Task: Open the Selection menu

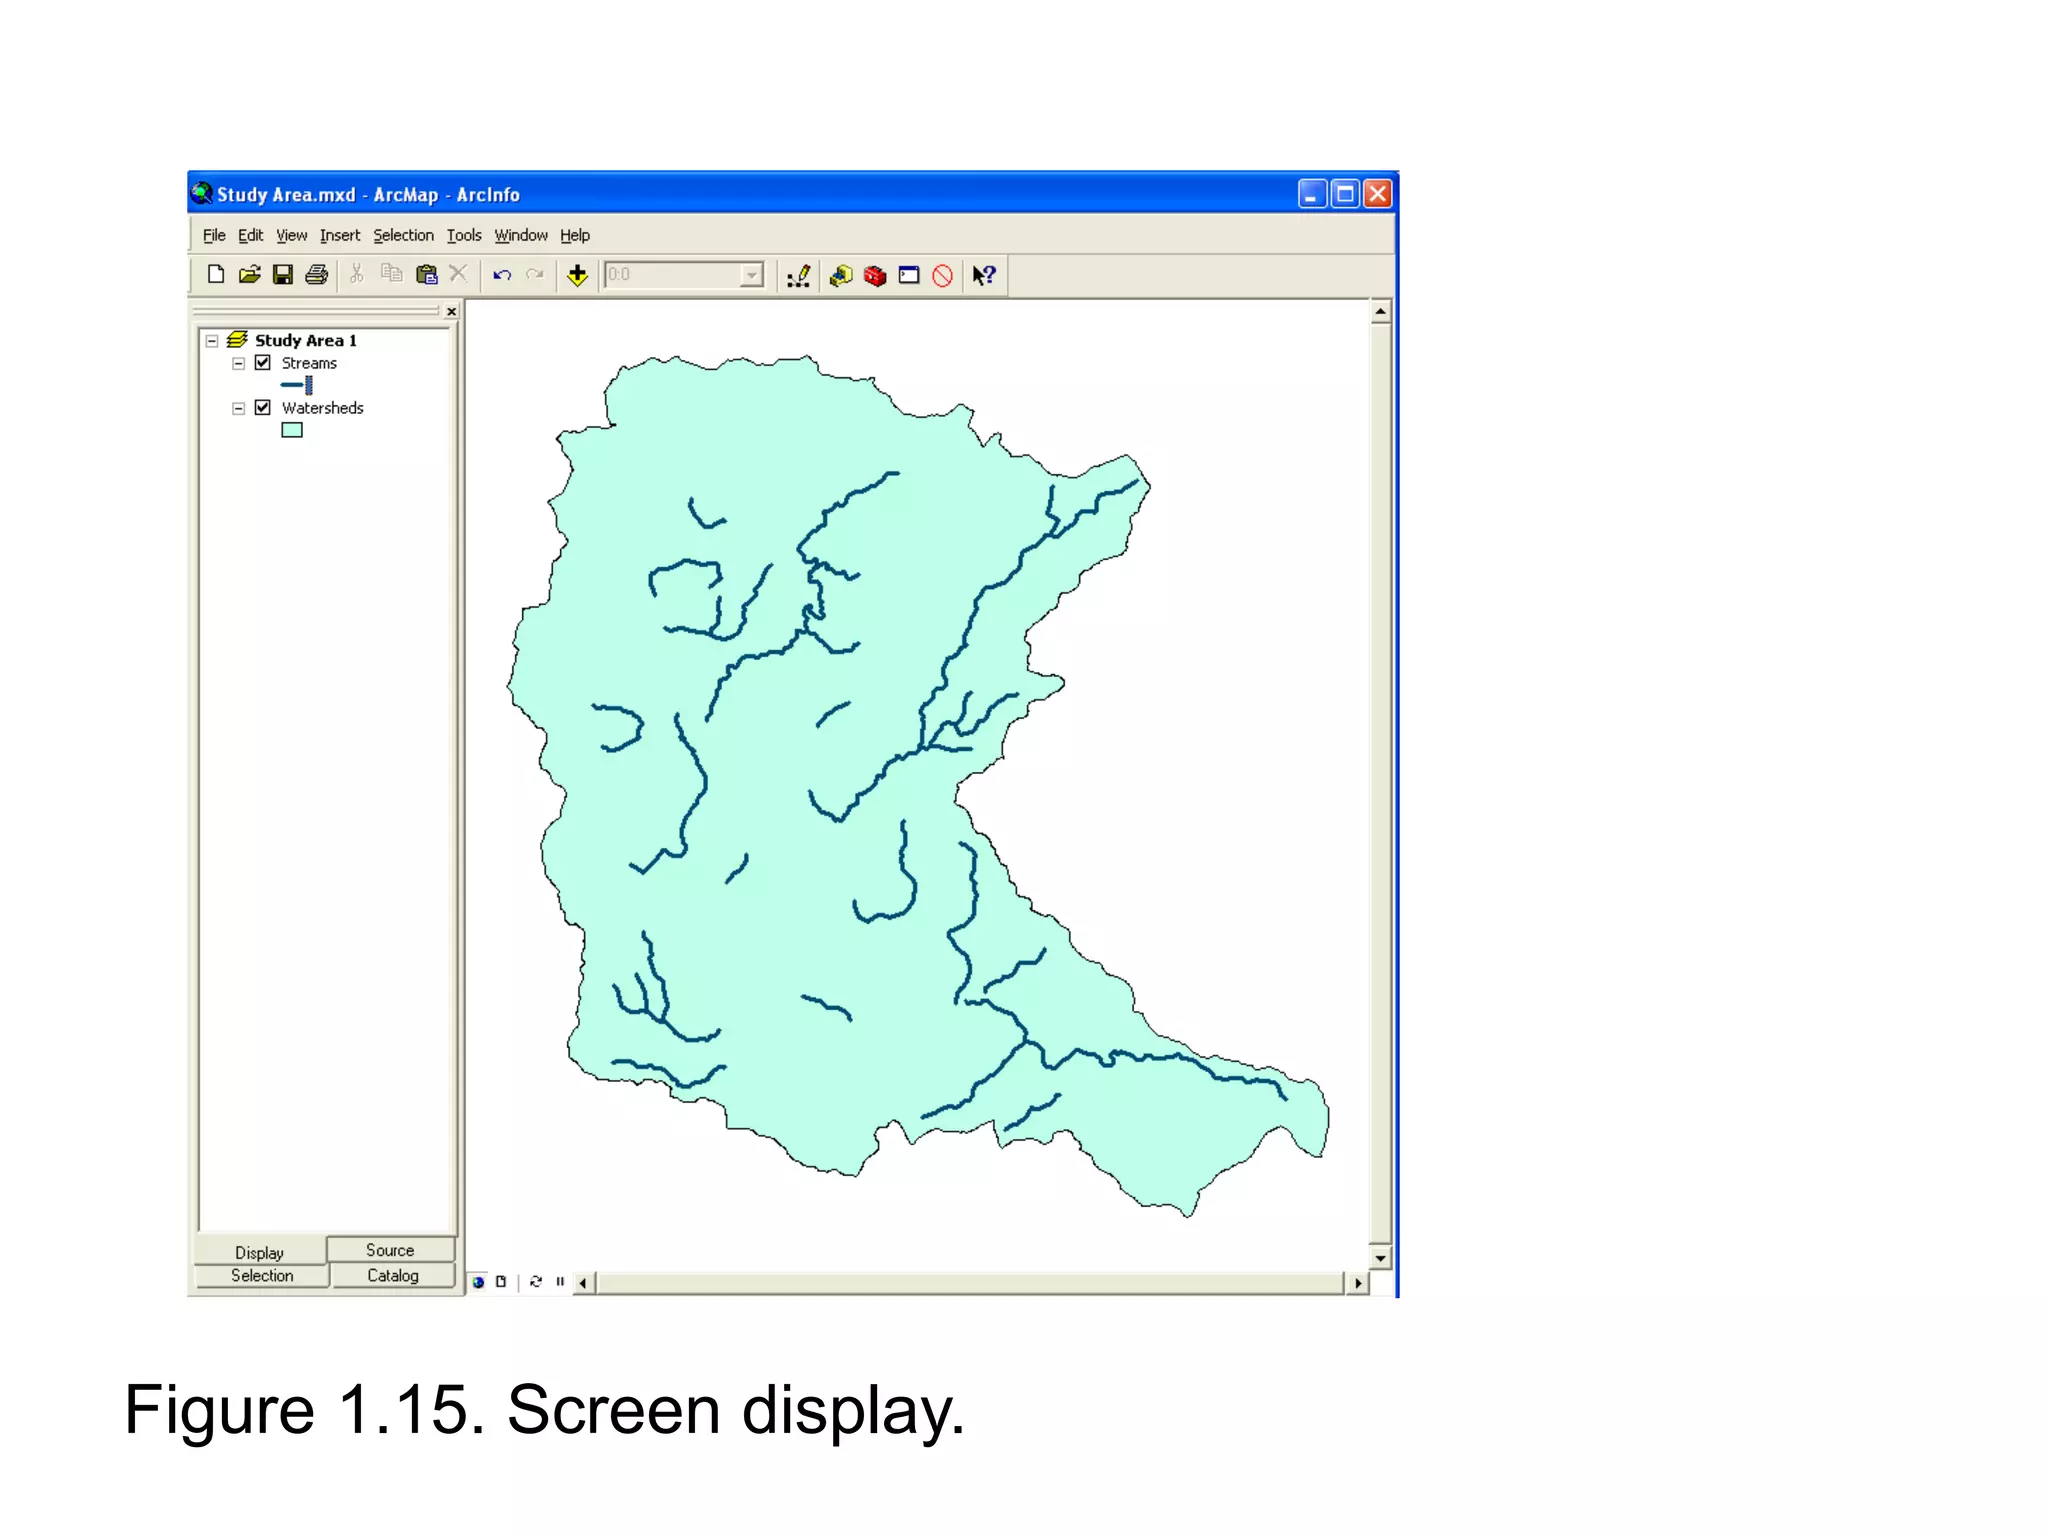Action: (x=403, y=235)
